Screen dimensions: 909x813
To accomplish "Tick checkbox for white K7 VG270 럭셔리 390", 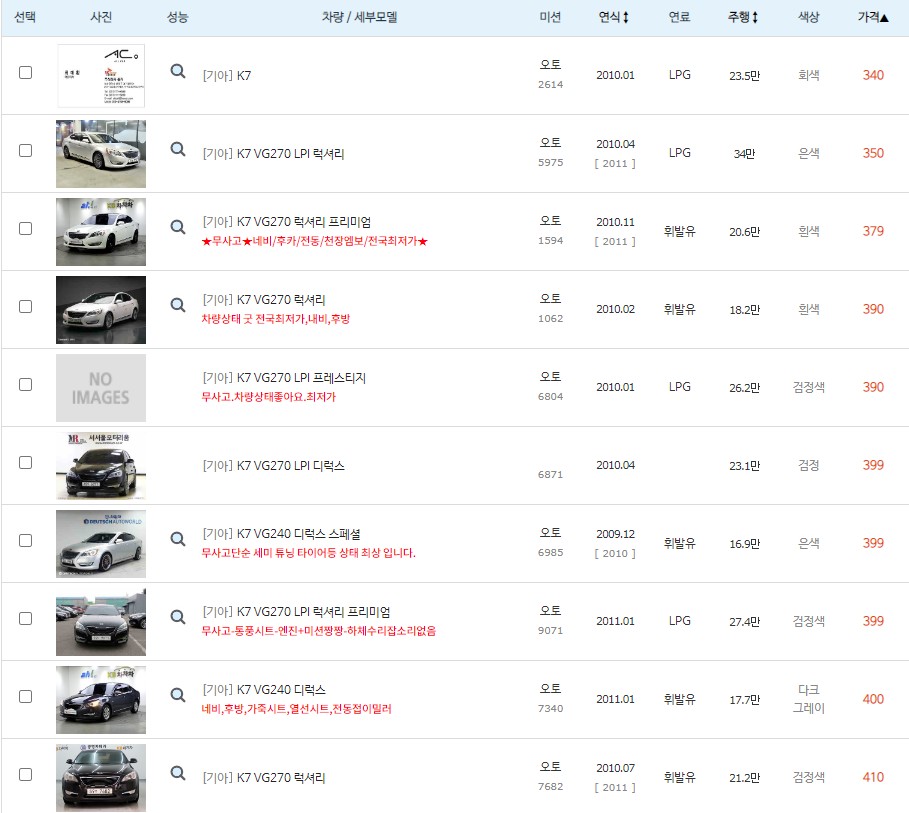I will pos(26,307).
